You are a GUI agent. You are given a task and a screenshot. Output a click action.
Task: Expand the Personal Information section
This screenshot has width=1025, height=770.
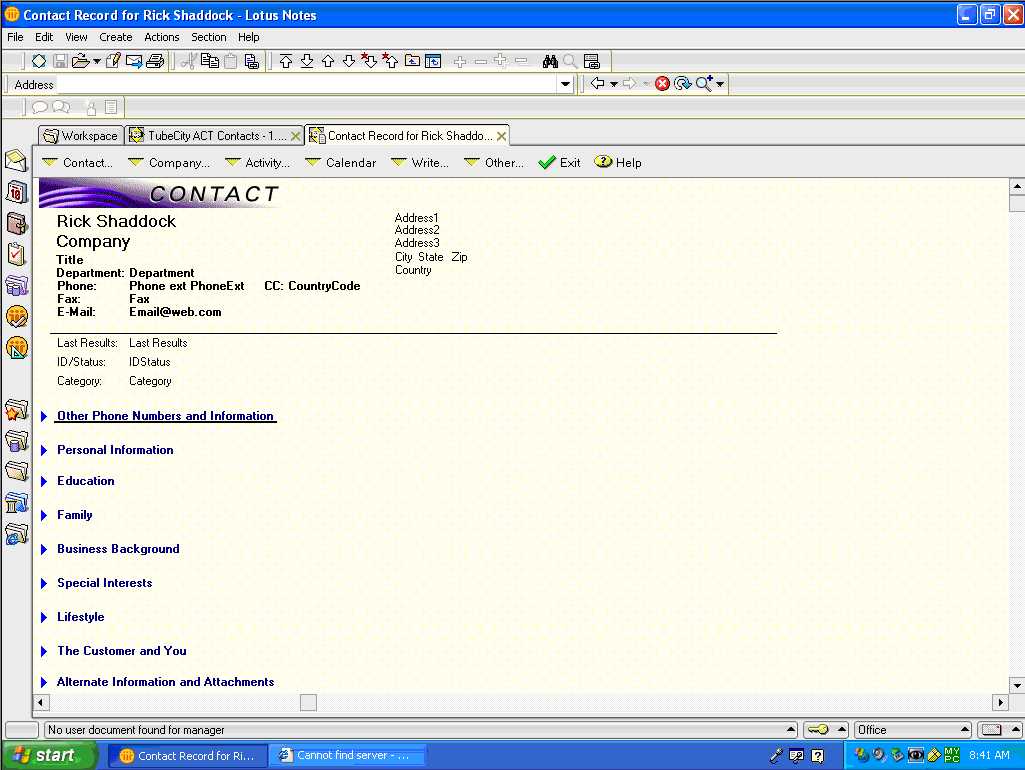(115, 450)
